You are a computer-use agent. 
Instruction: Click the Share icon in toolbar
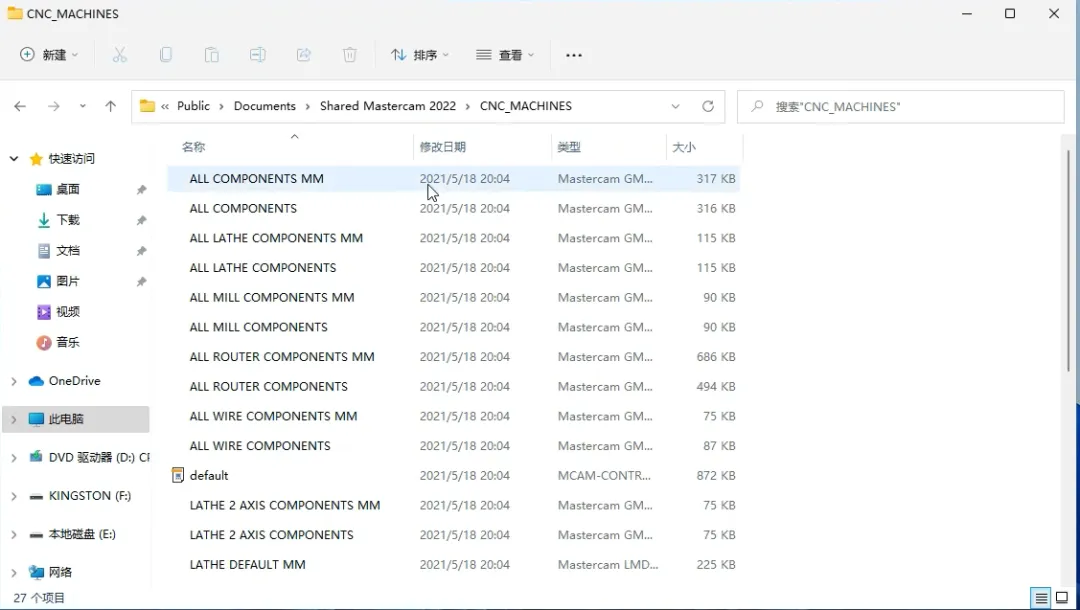304,55
